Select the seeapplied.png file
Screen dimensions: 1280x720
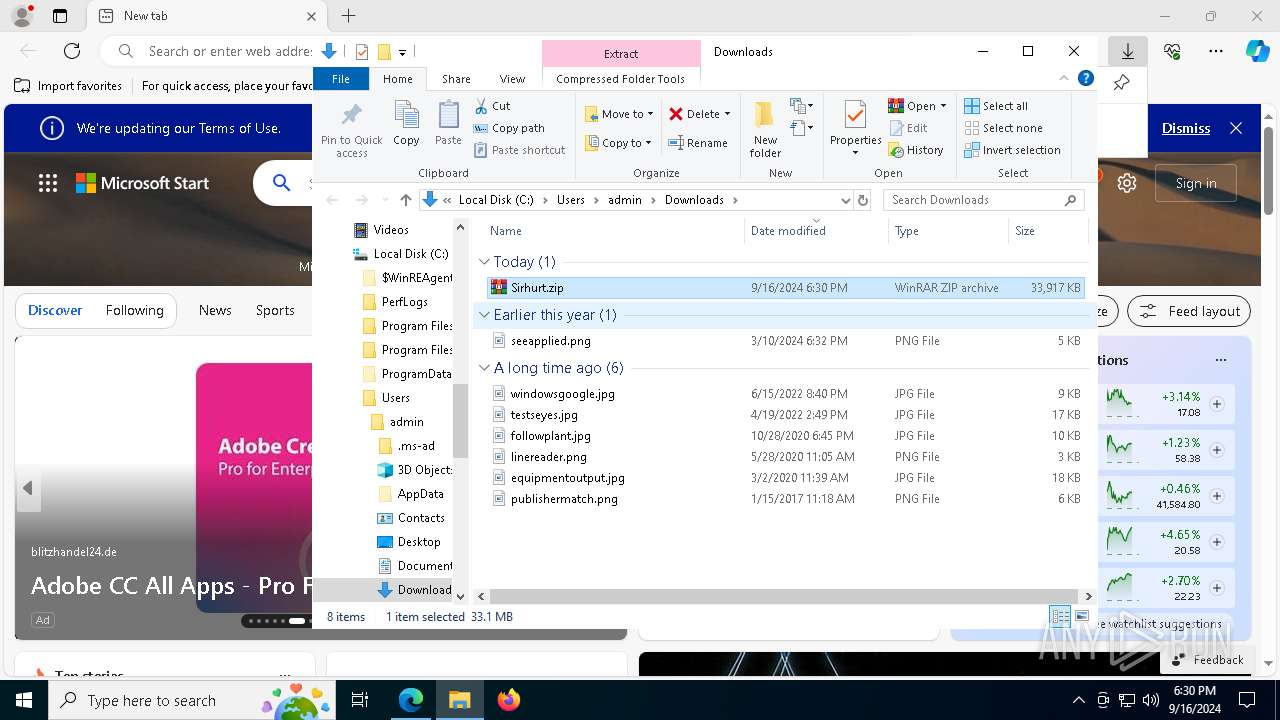click(785, 341)
